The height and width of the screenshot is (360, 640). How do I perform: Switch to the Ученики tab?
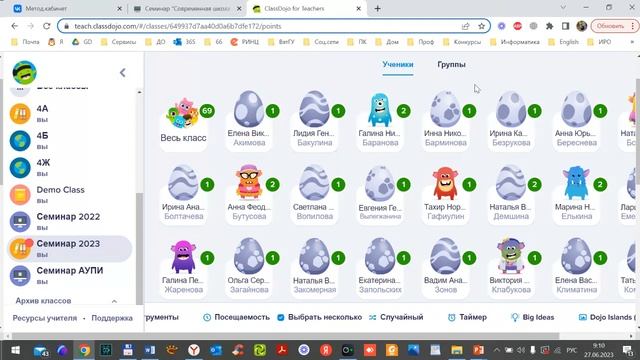click(x=398, y=64)
